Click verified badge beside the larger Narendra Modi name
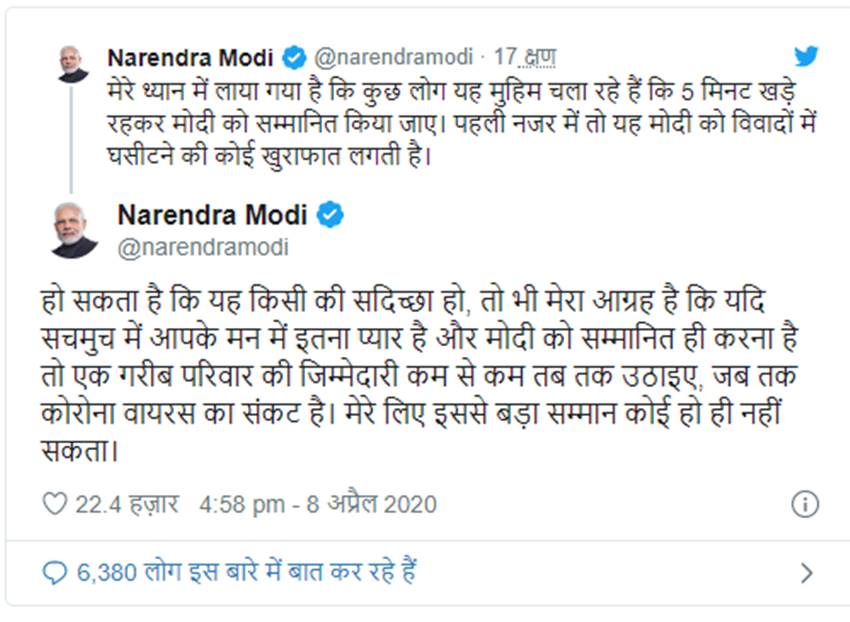Image resolution: width=850 pixels, height=622 pixels. point(331,214)
